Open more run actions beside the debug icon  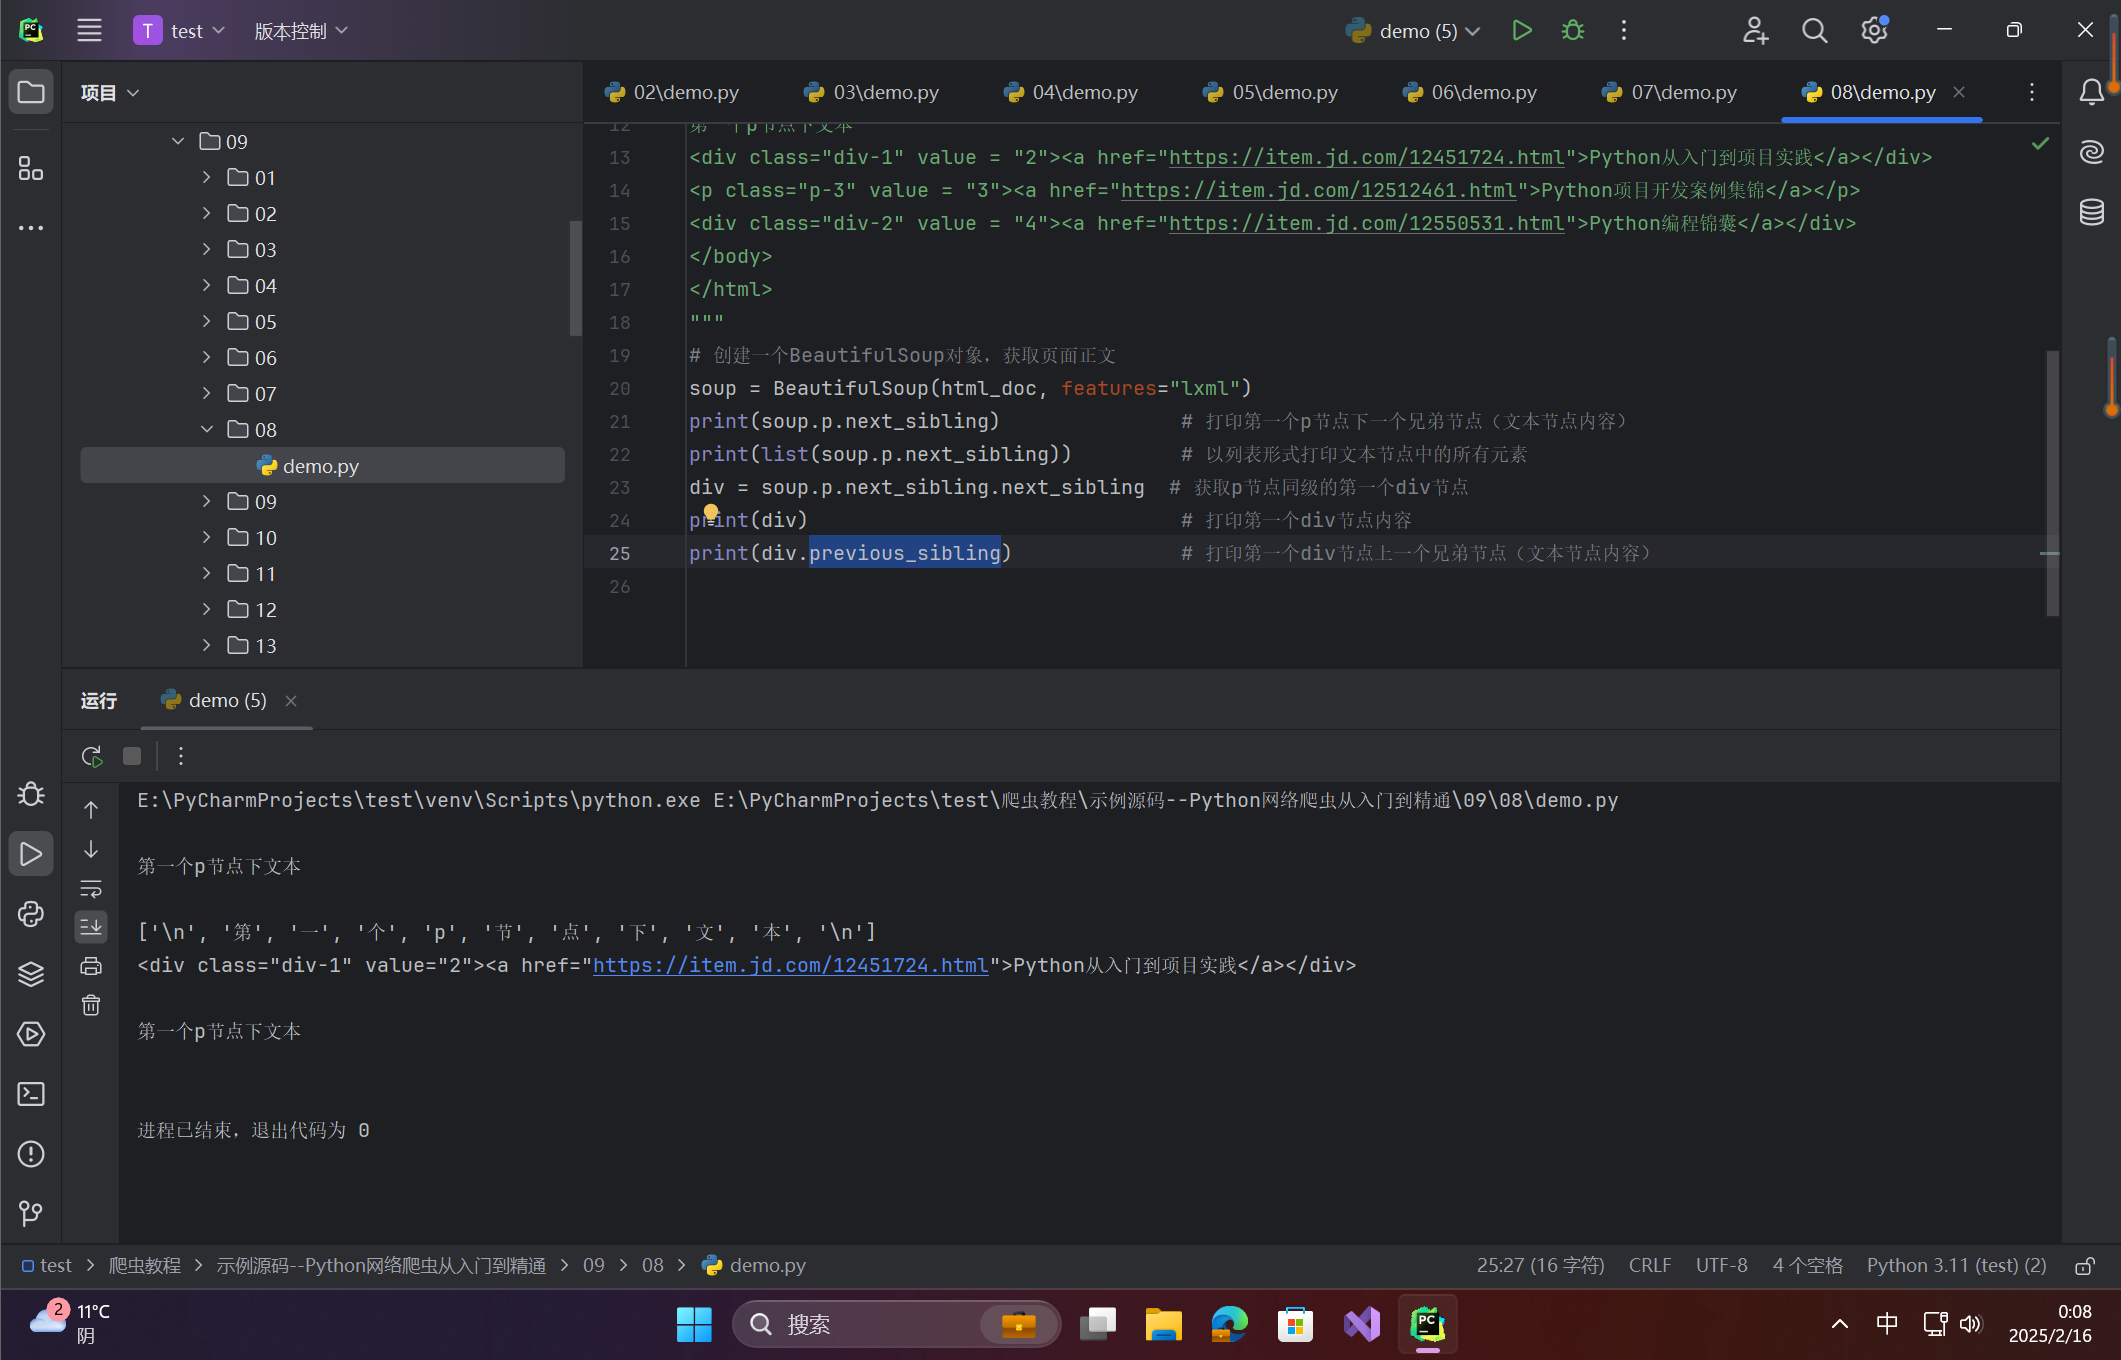pyautogui.click(x=1624, y=30)
